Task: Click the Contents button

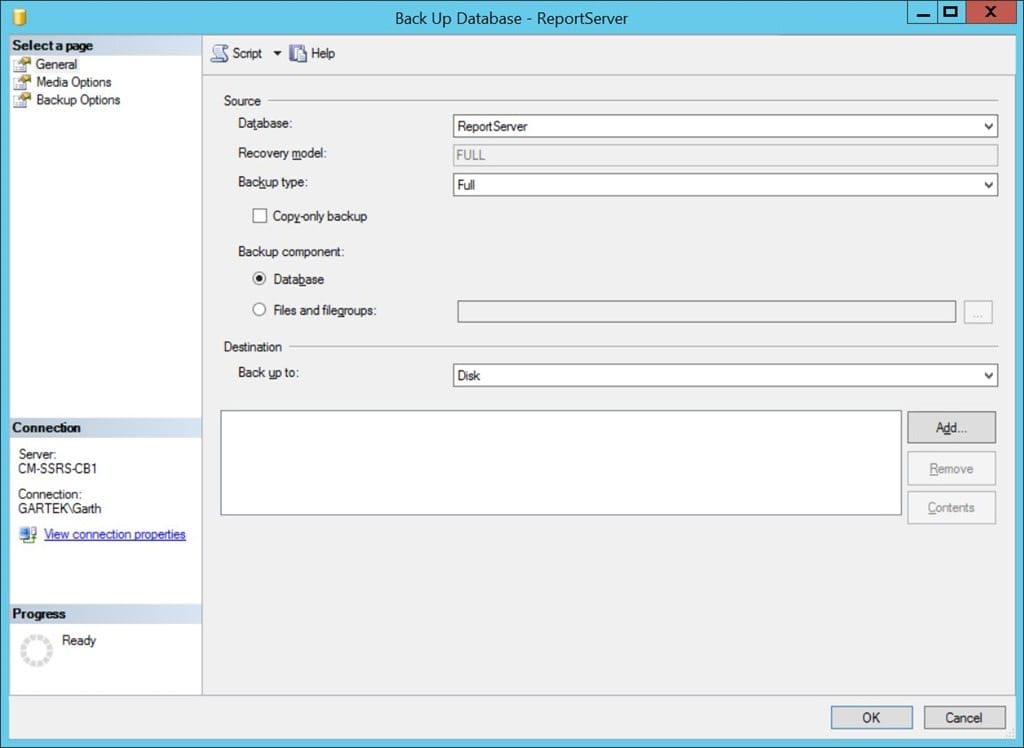Action: [952, 508]
